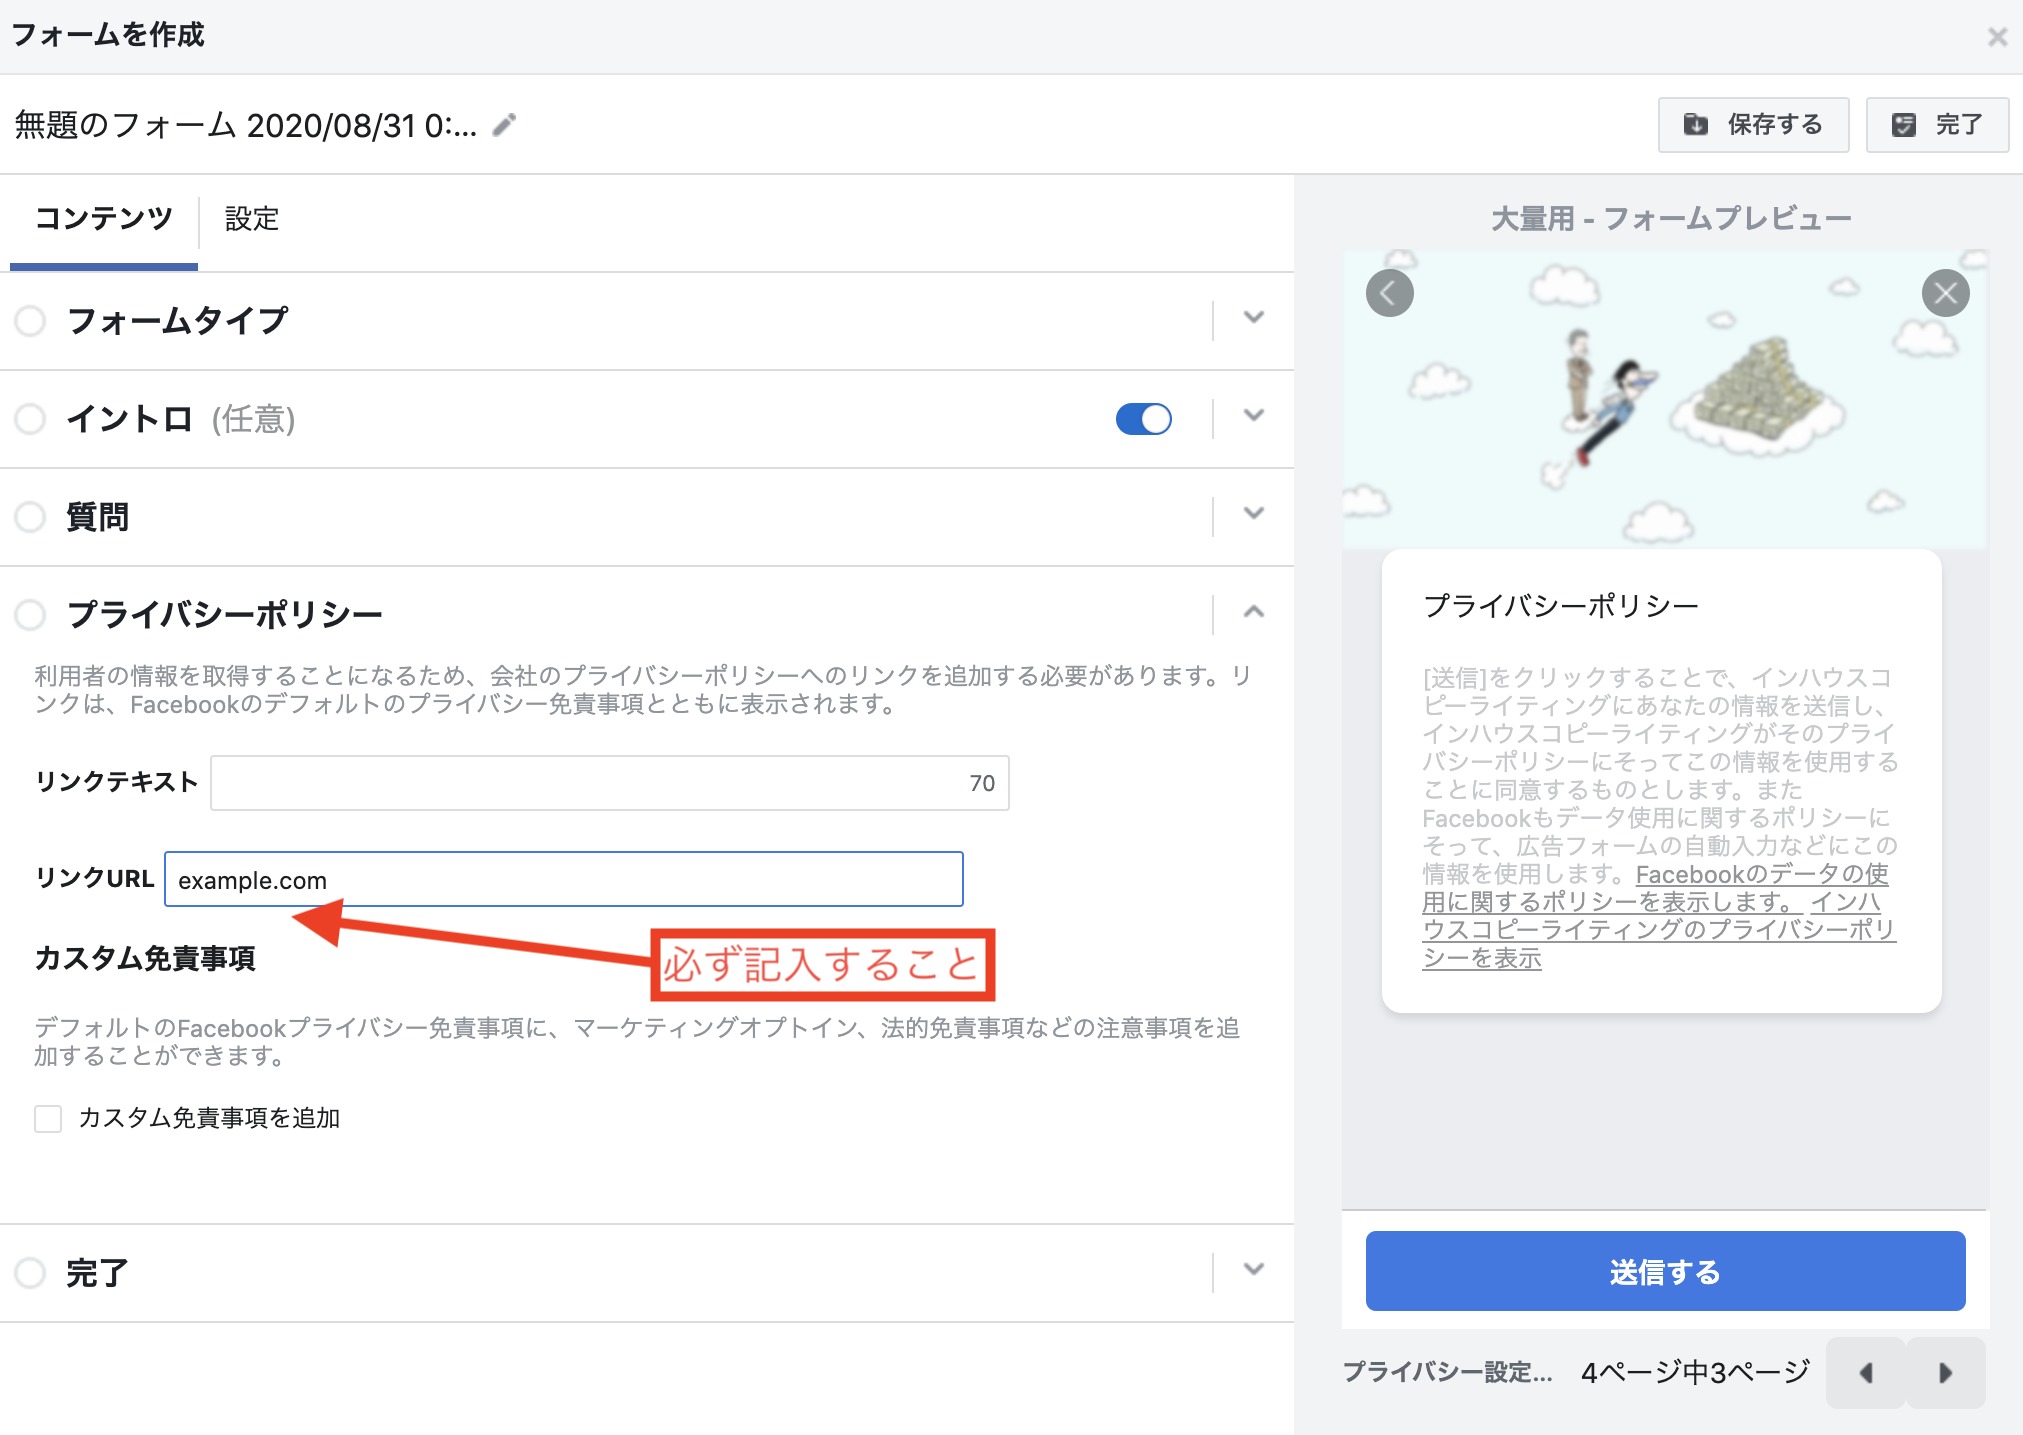Expand the 完了 section chevron
Screen dimensions: 2023x1435
pyautogui.click(x=1253, y=1270)
